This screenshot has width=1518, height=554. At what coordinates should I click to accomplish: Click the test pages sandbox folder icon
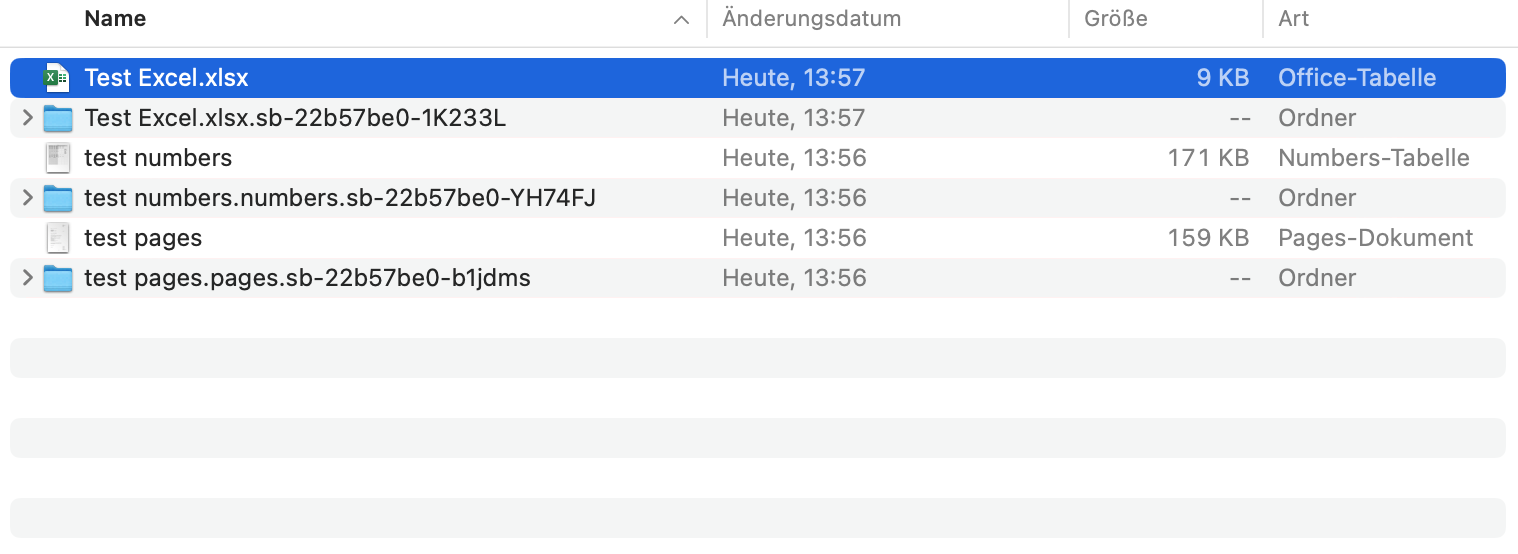[58, 278]
